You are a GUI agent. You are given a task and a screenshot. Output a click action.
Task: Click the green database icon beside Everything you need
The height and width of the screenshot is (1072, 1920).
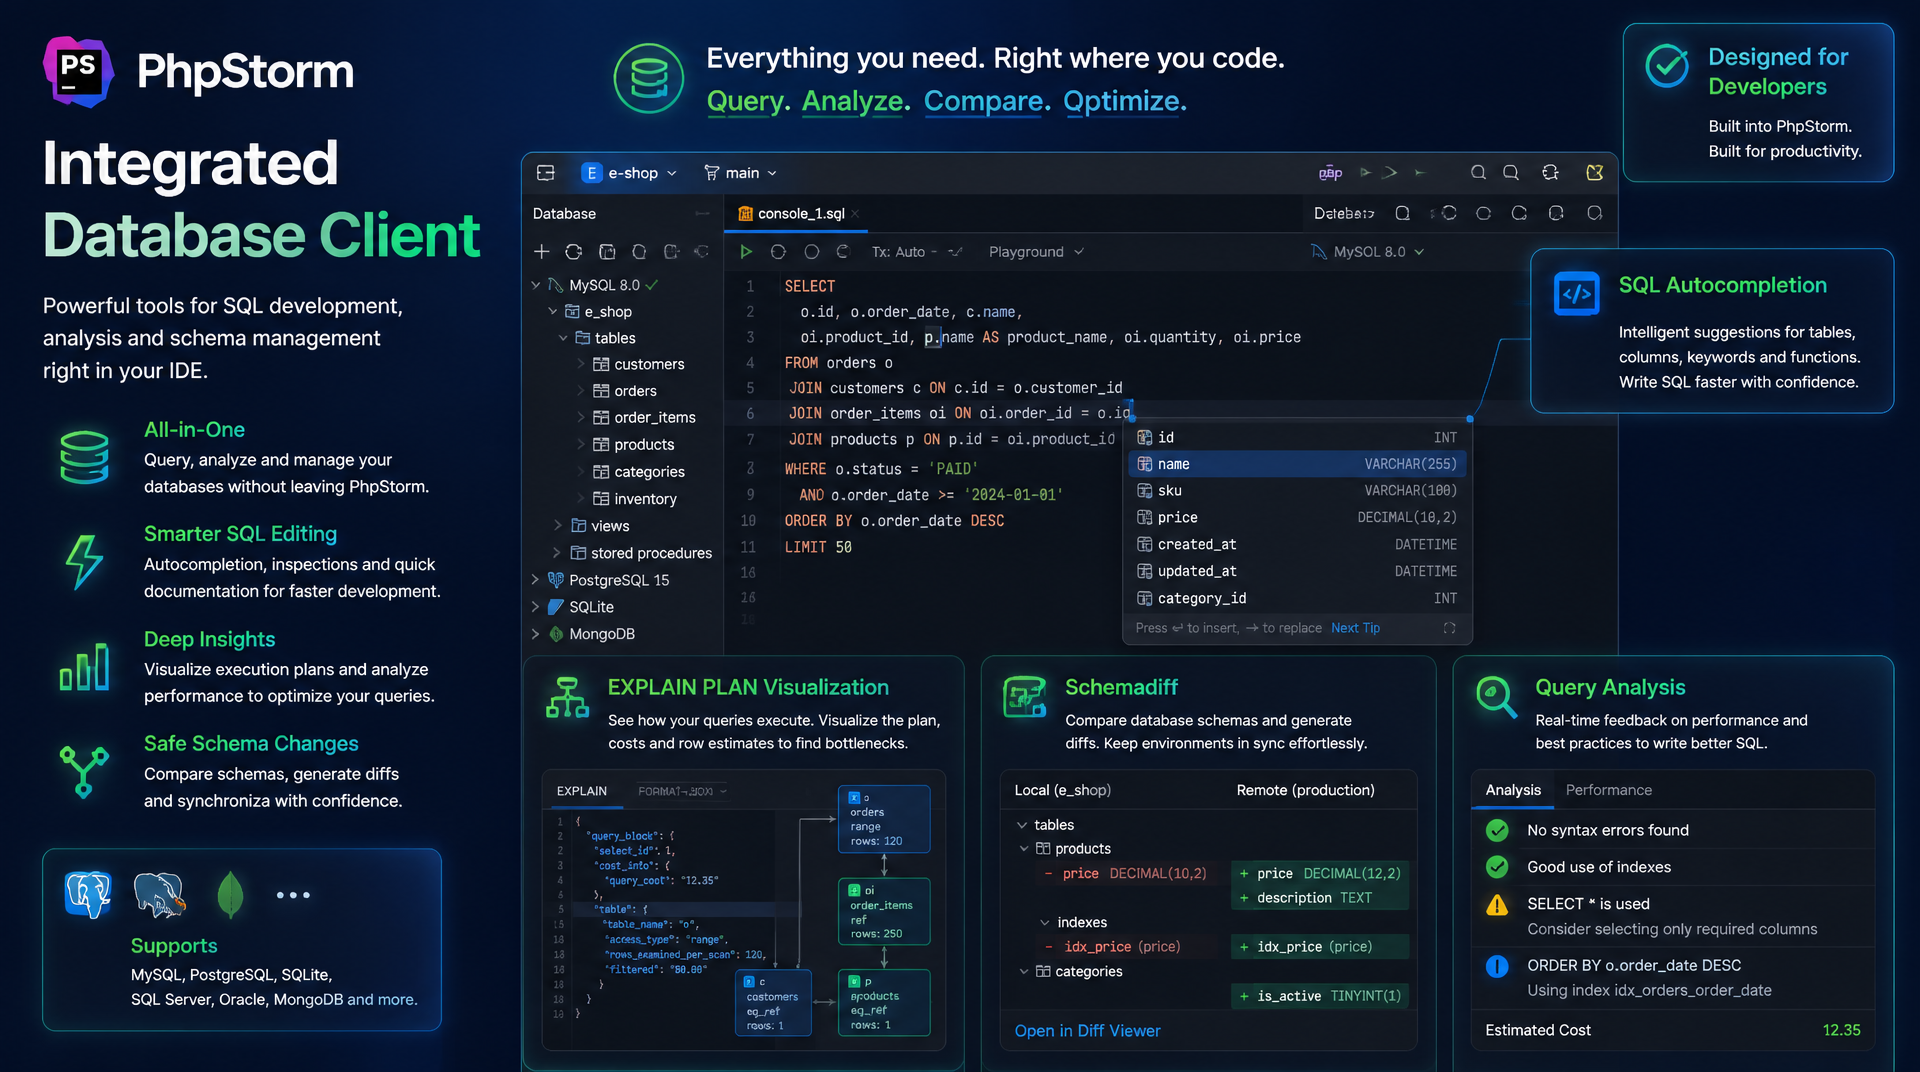click(x=649, y=78)
